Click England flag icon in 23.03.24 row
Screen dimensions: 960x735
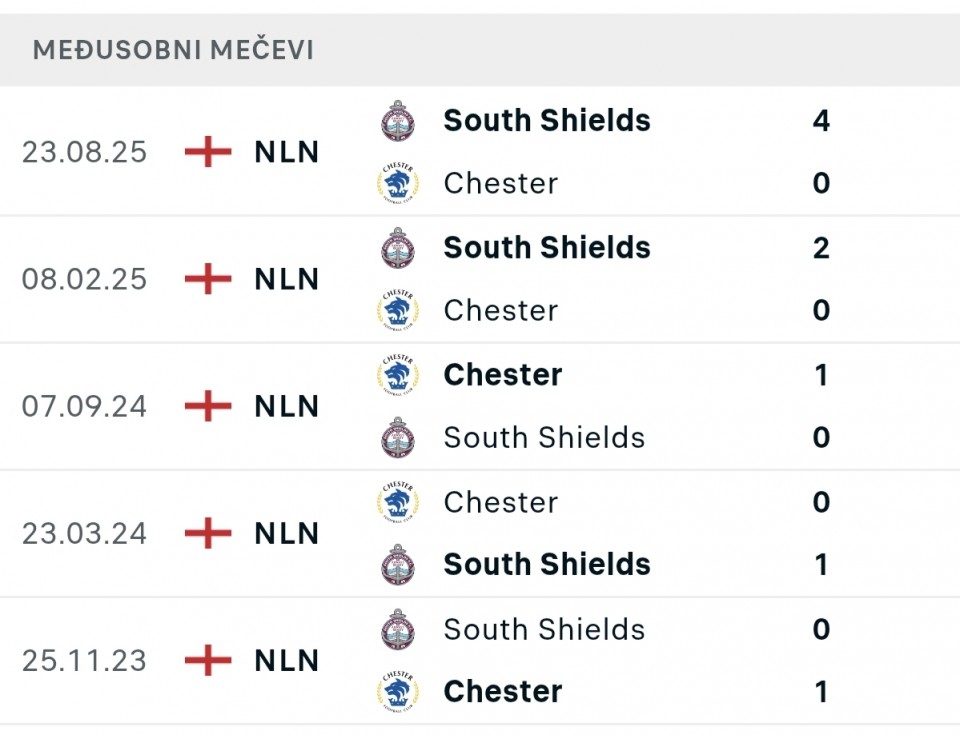[x=208, y=533]
